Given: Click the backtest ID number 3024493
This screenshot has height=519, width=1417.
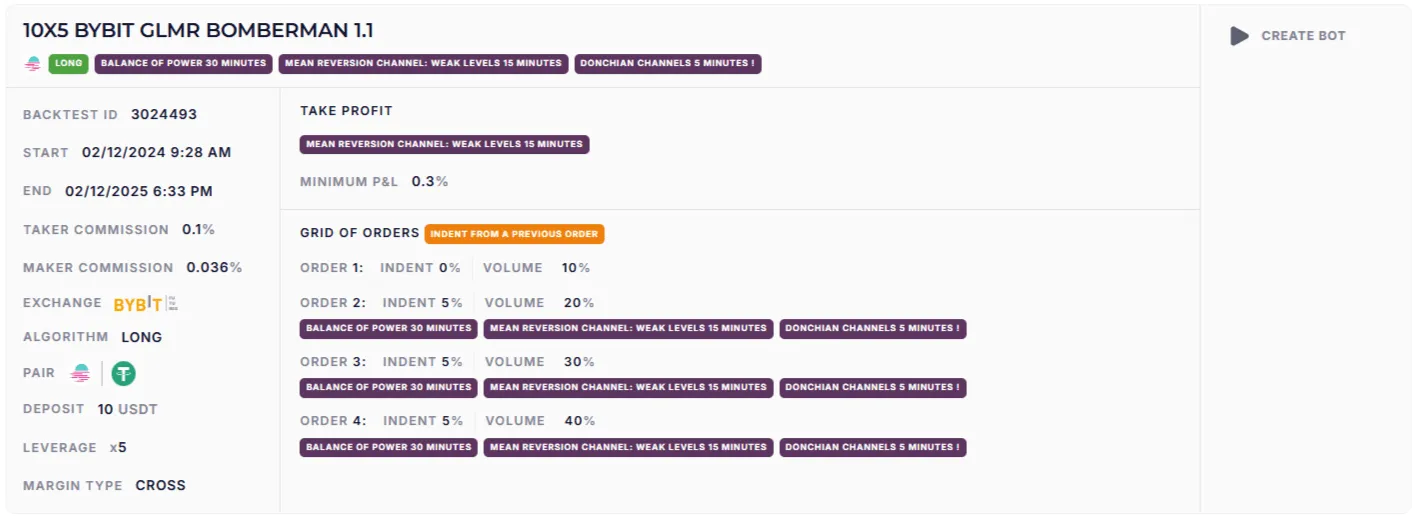Looking at the screenshot, I should pos(164,114).
